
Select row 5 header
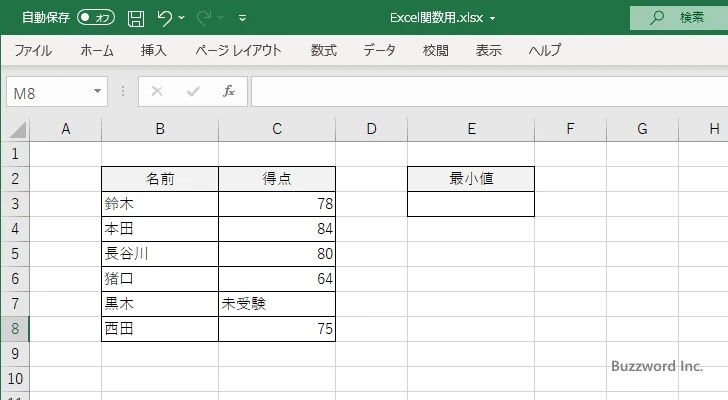tap(15, 254)
